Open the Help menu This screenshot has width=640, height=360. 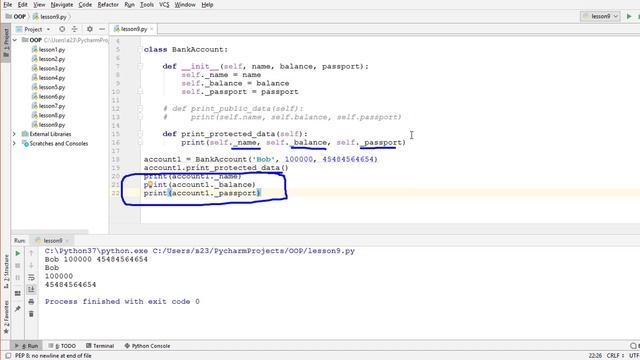click(207, 5)
